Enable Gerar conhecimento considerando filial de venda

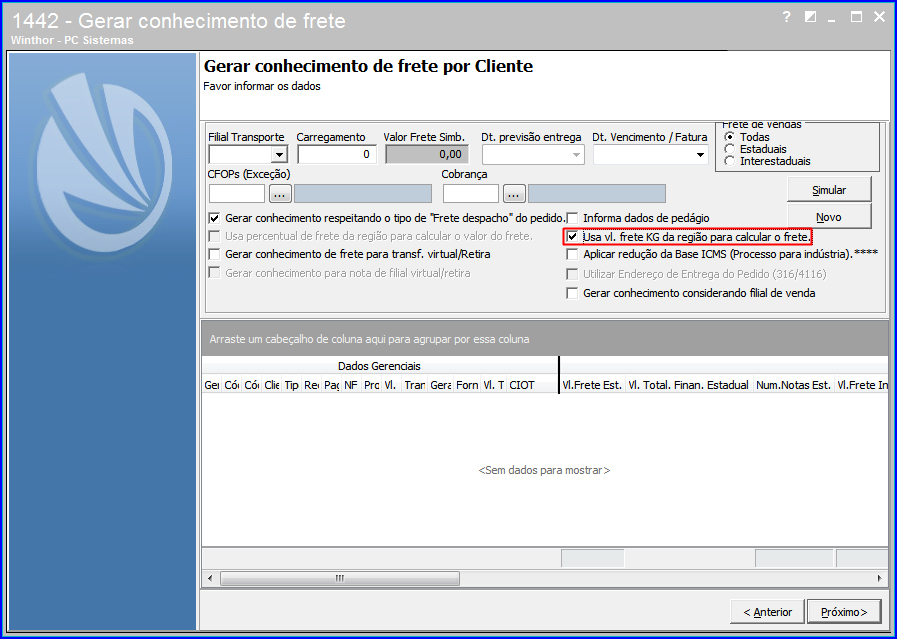coord(572,293)
